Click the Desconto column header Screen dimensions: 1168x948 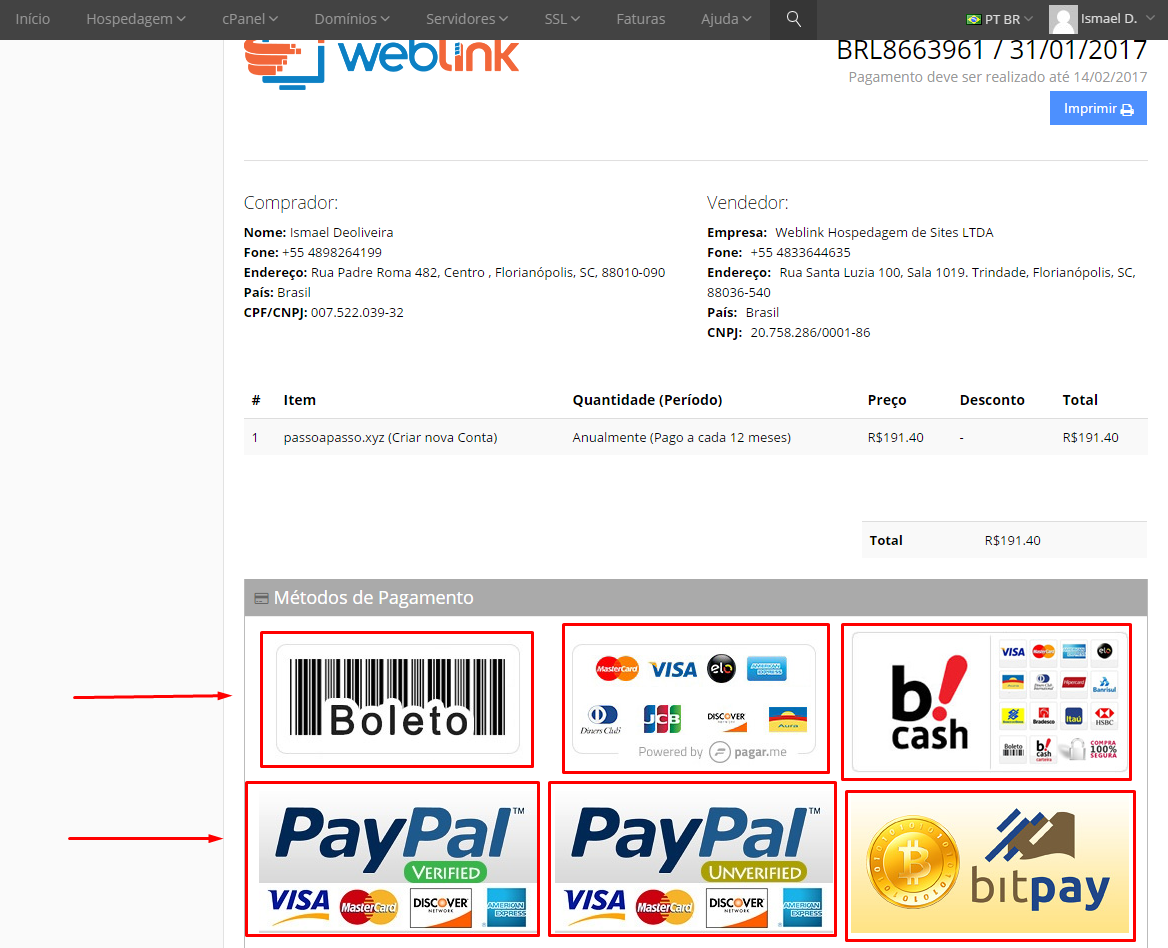pyautogui.click(x=991, y=400)
